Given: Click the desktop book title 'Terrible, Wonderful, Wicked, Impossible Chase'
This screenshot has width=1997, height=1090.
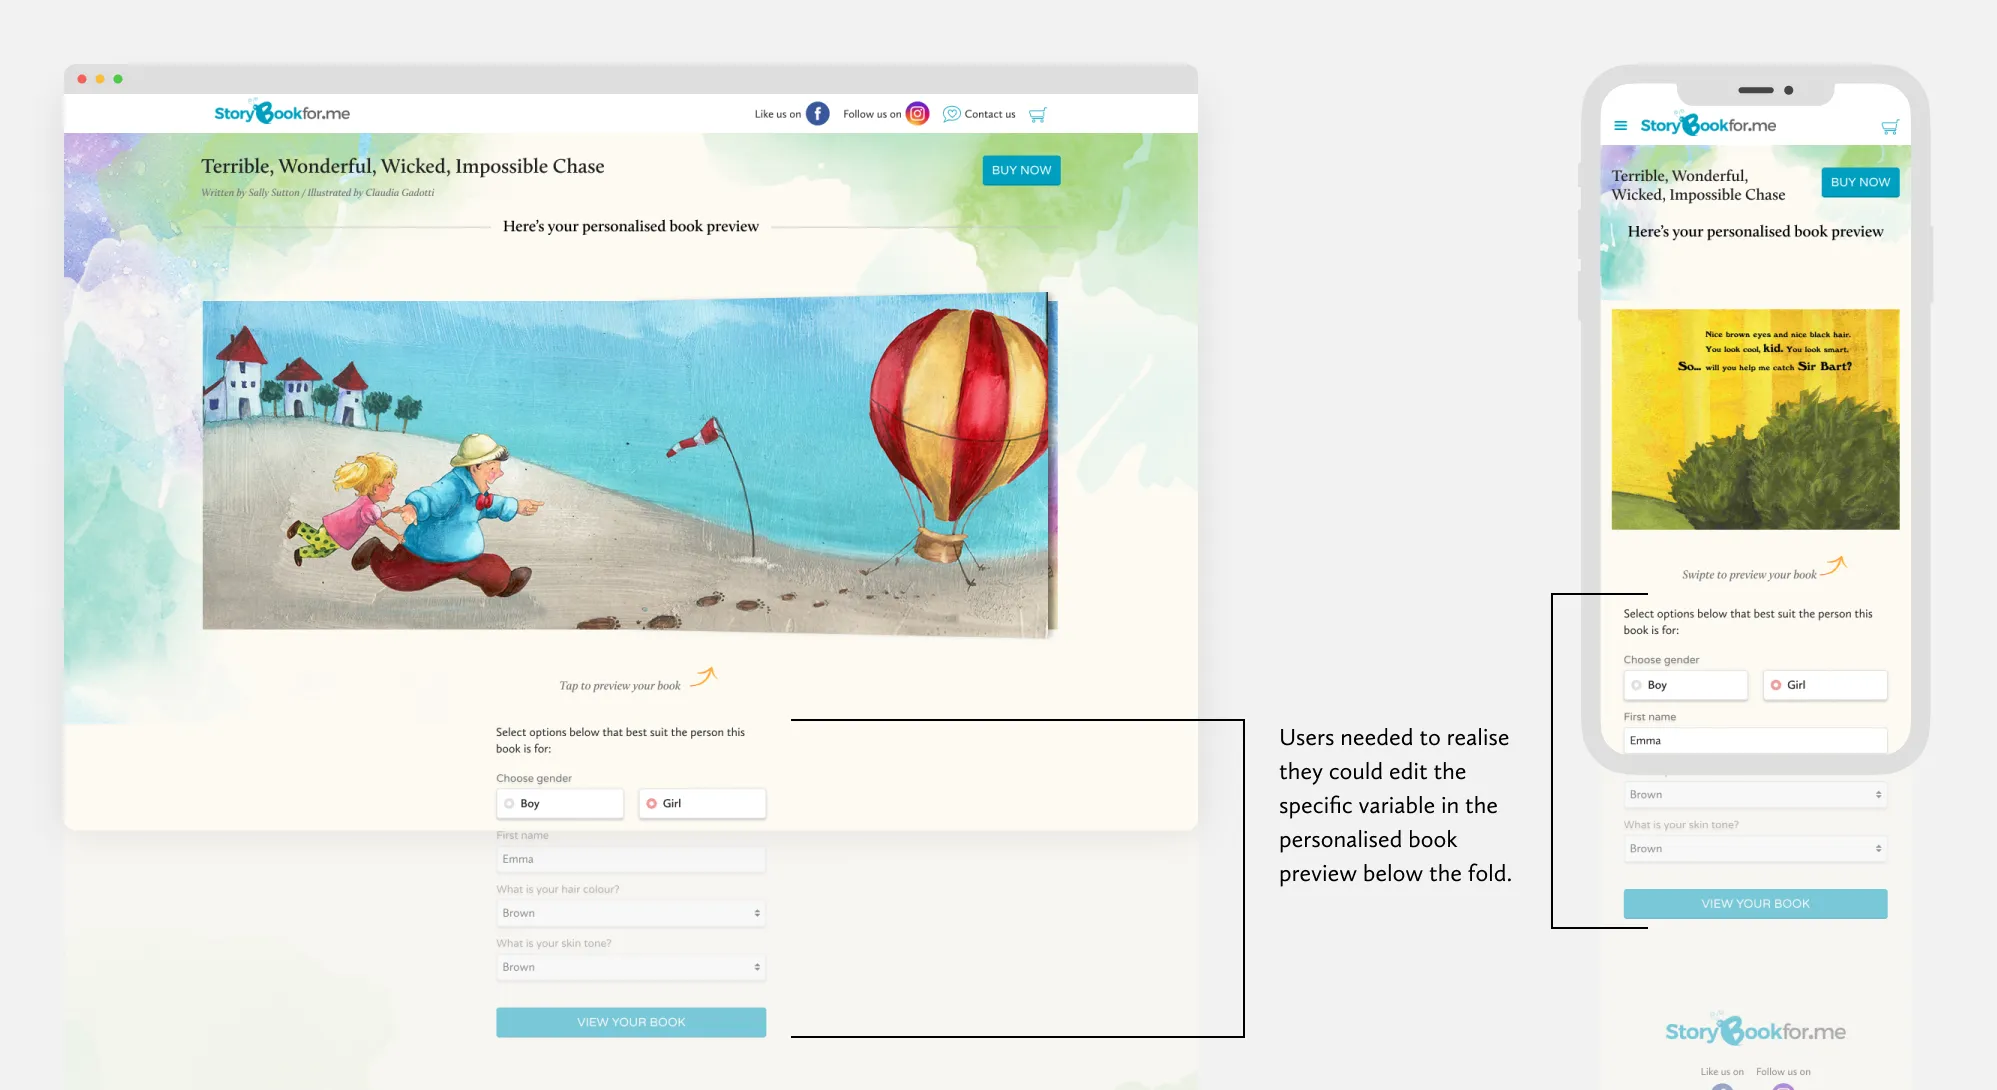Looking at the screenshot, I should (x=402, y=166).
